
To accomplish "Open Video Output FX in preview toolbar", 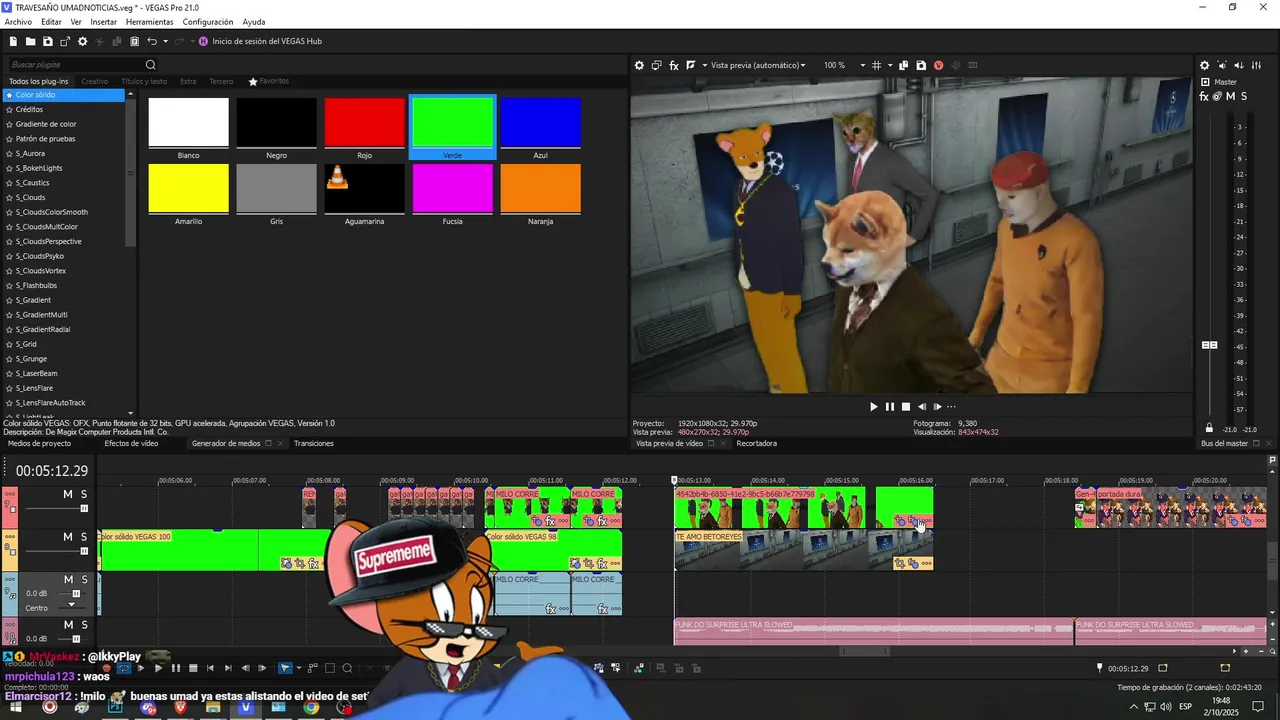I will [x=674, y=65].
